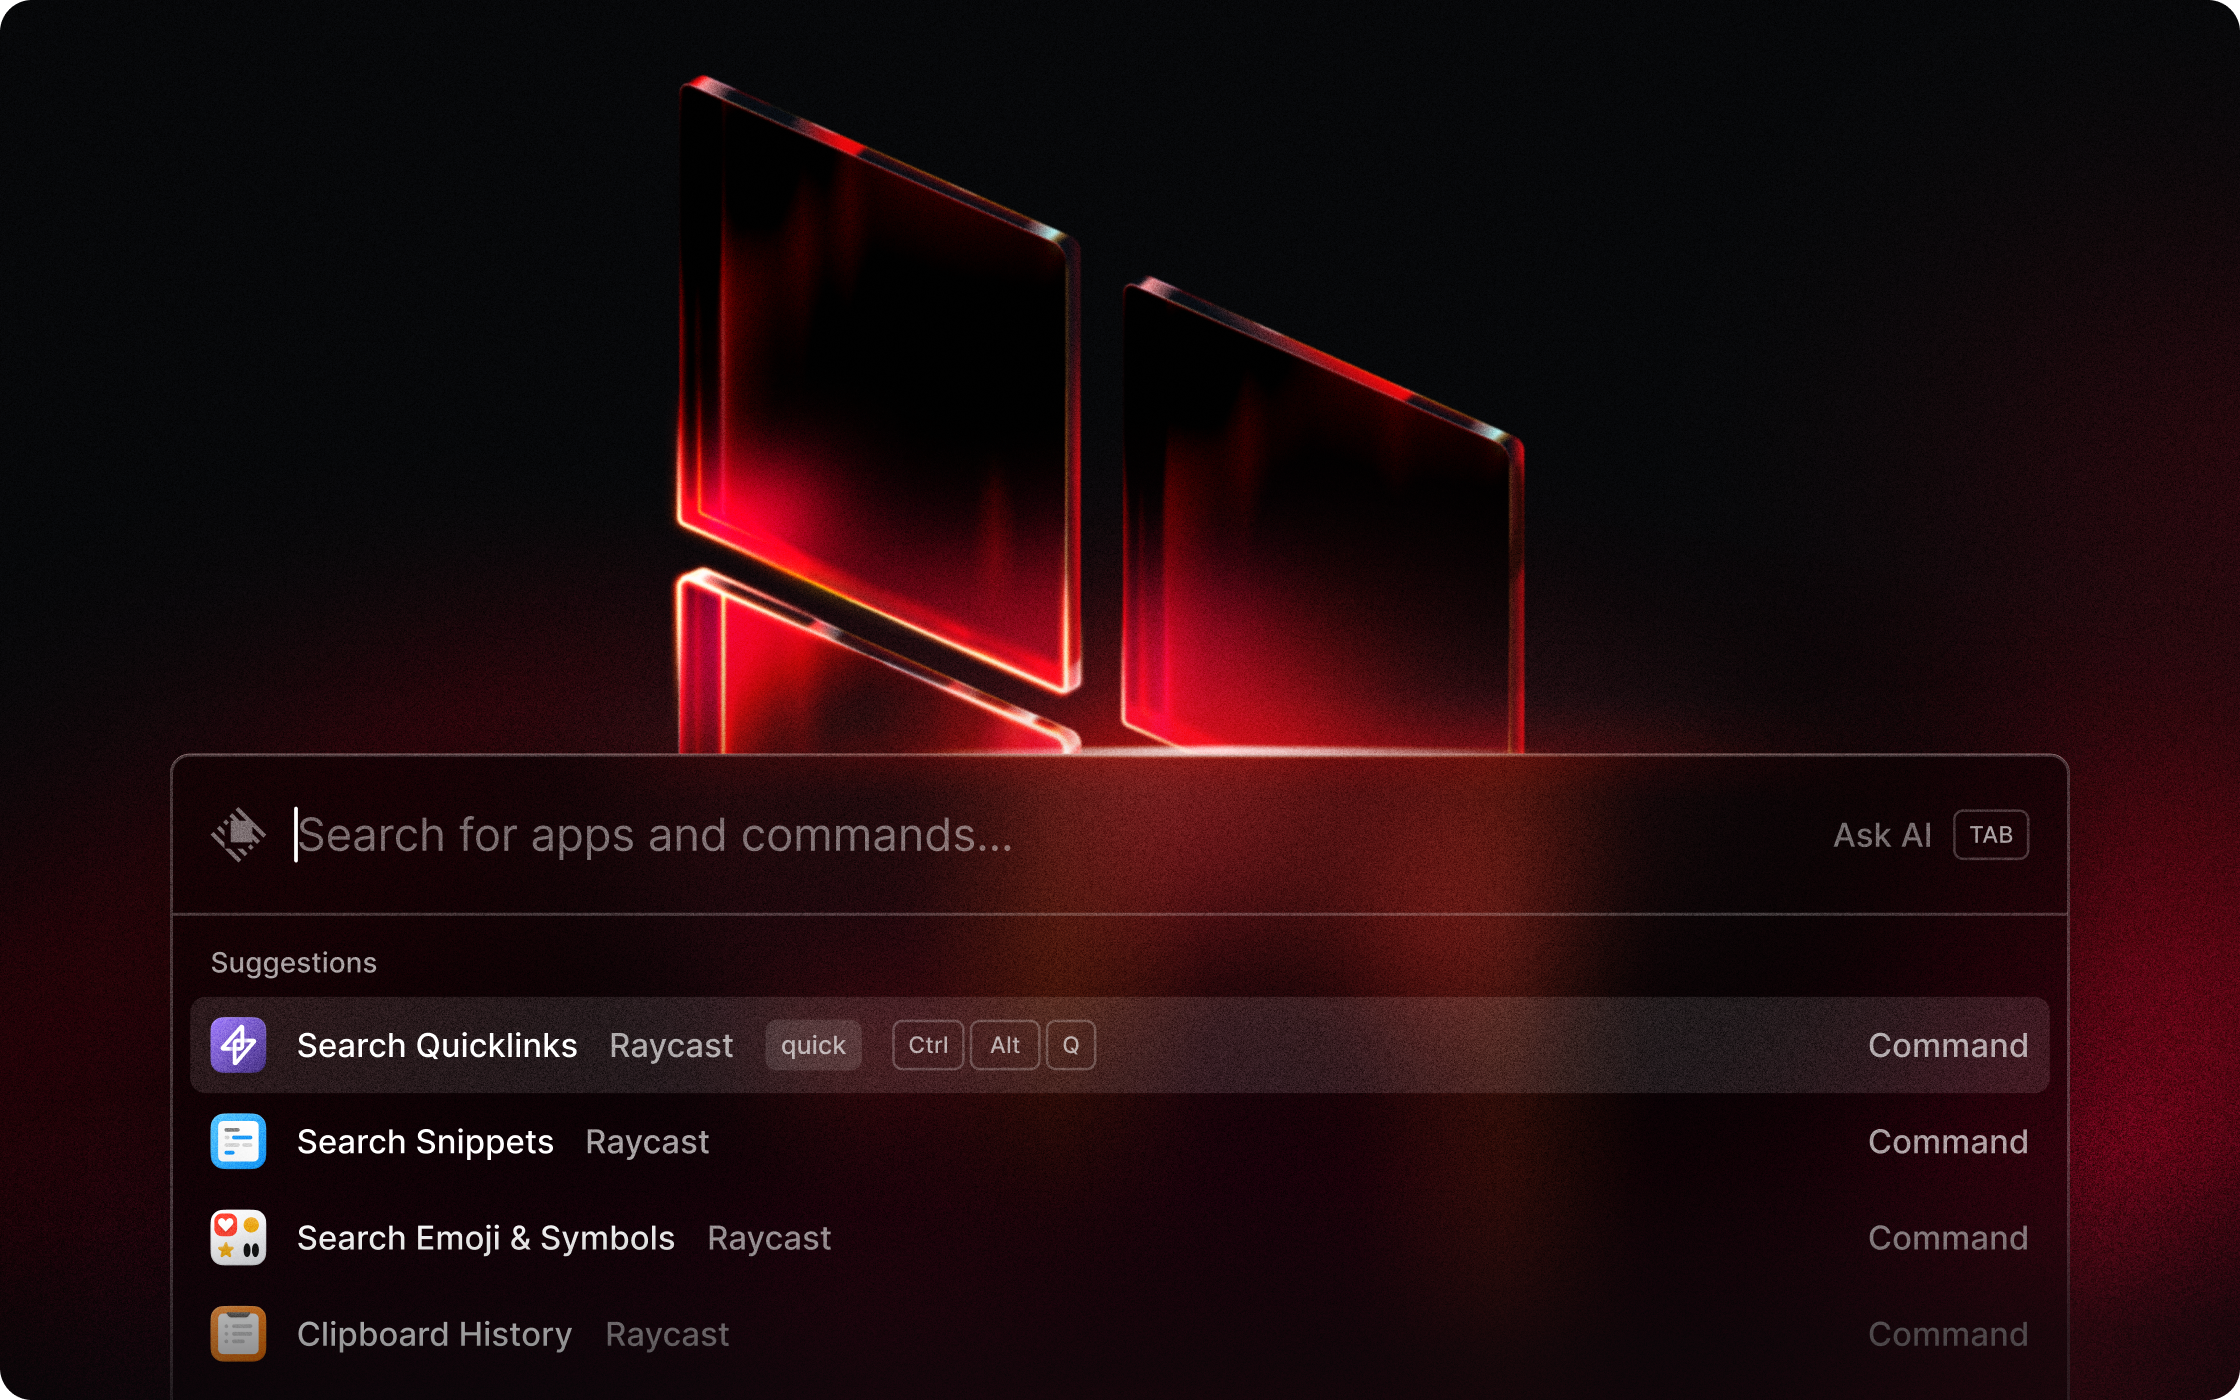
Task: Click the Search Quicklinks lightning icon
Action: (238, 1045)
